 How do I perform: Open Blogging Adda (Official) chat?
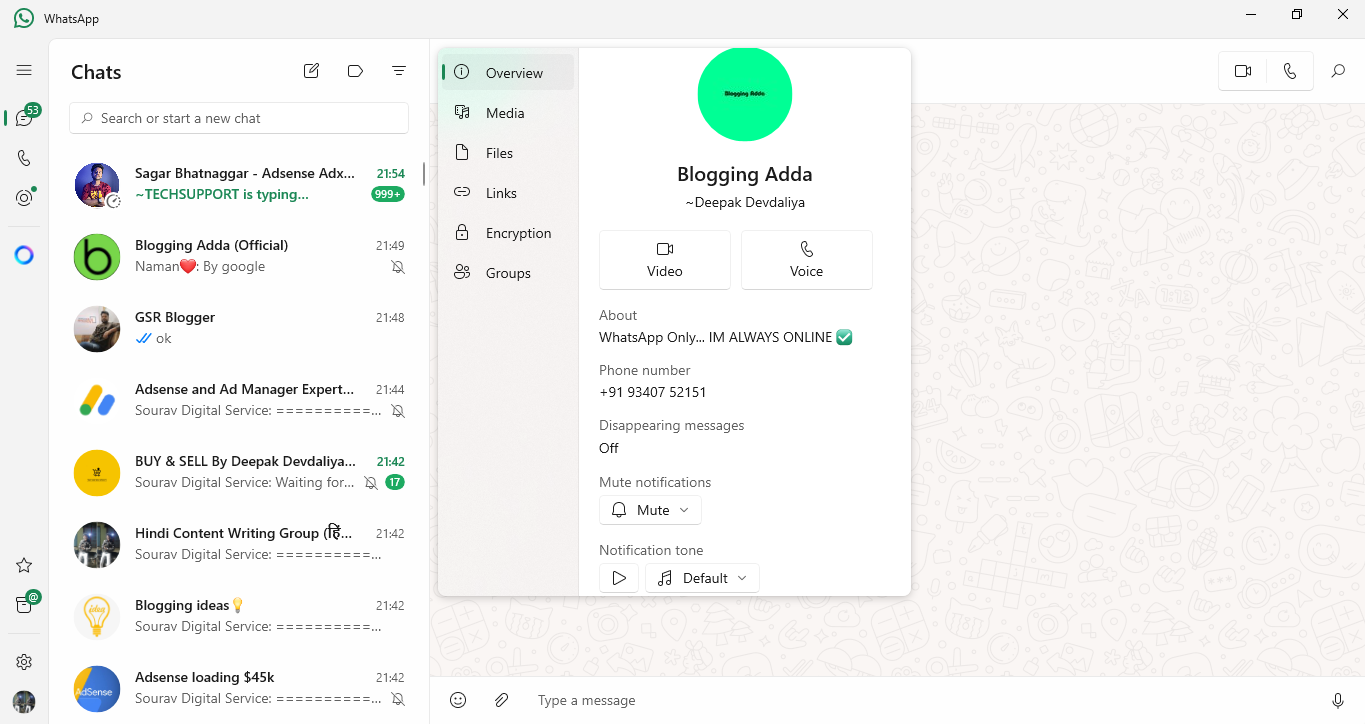click(x=239, y=256)
